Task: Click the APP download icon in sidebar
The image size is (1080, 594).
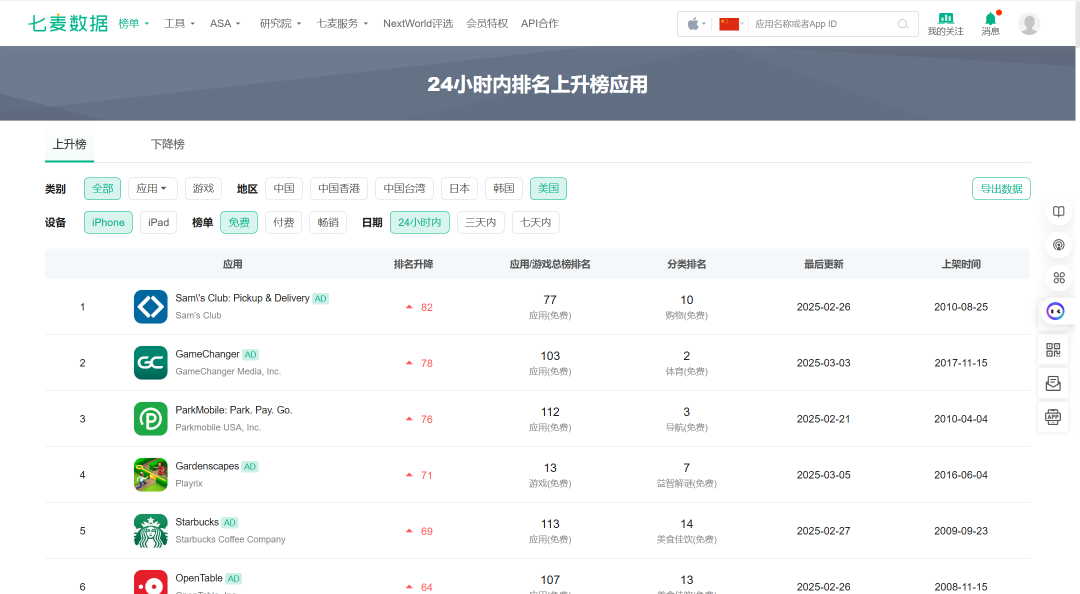Action: tap(1053, 416)
